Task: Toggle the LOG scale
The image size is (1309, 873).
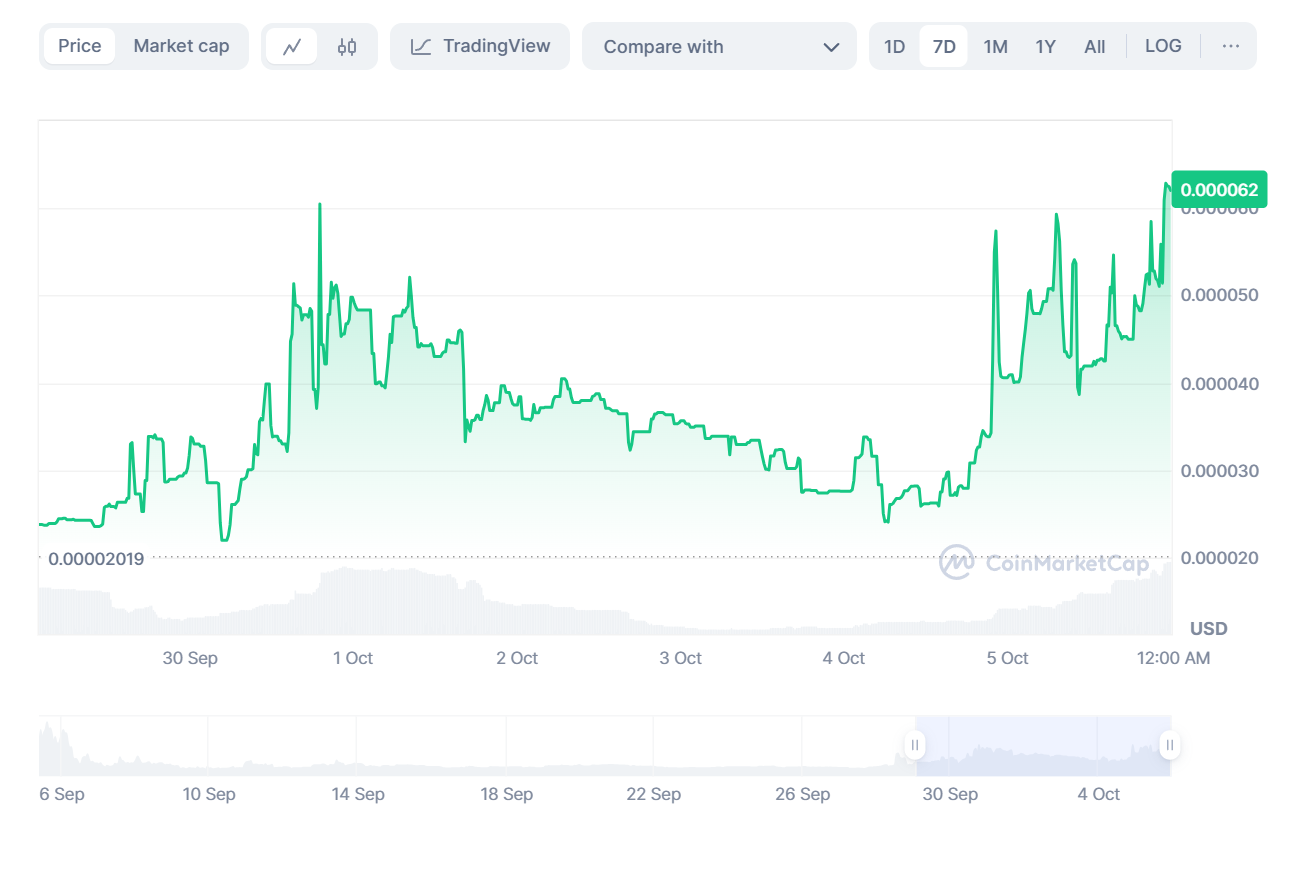Action: [1163, 46]
